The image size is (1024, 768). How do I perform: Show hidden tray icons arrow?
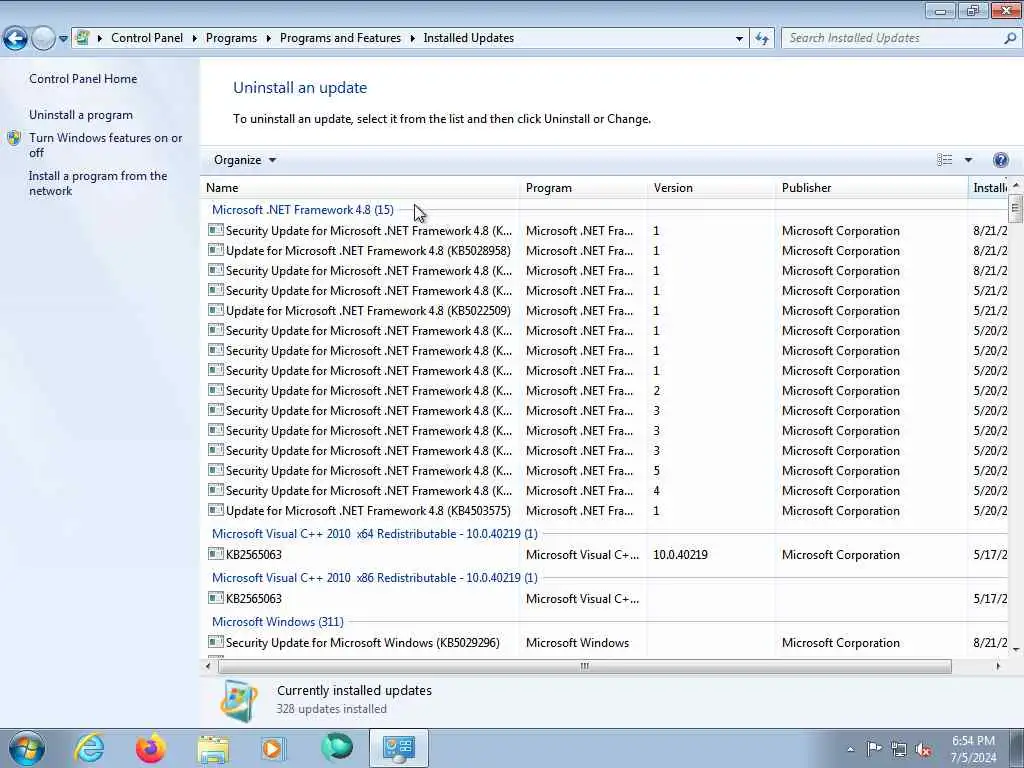[x=850, y=749]
